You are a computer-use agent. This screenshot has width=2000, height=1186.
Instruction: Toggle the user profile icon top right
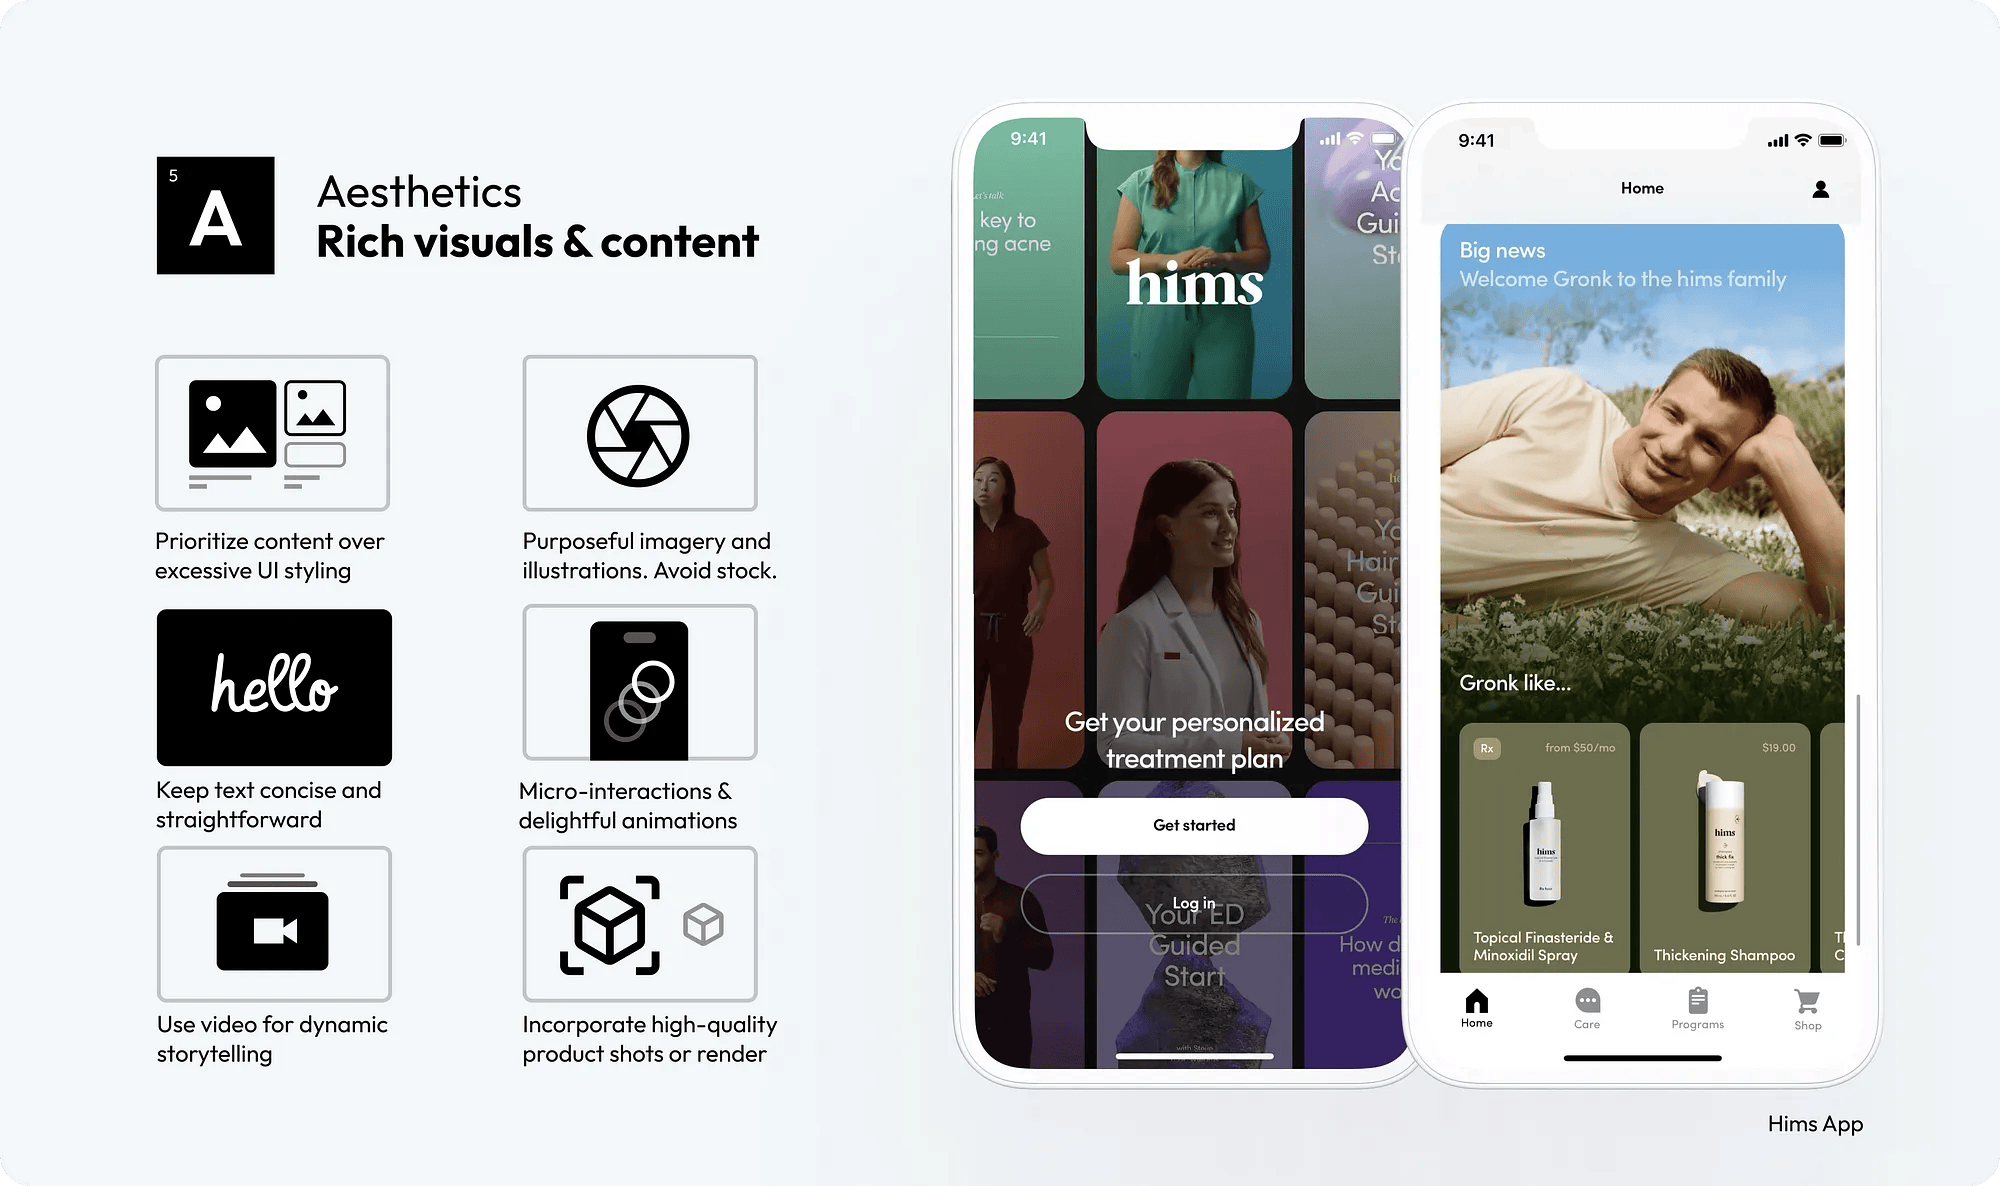[1821, 189]
